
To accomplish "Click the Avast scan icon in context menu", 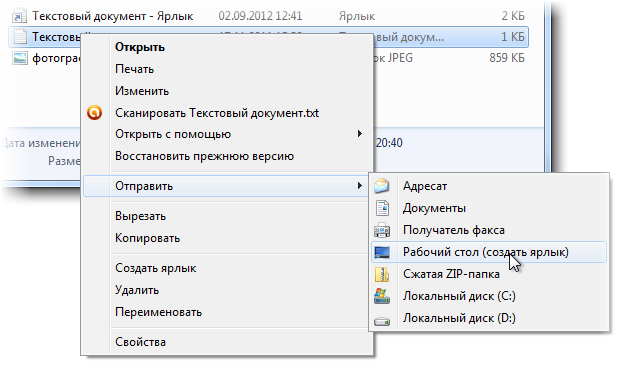I will pyautogui.click(x=95, y=113).
